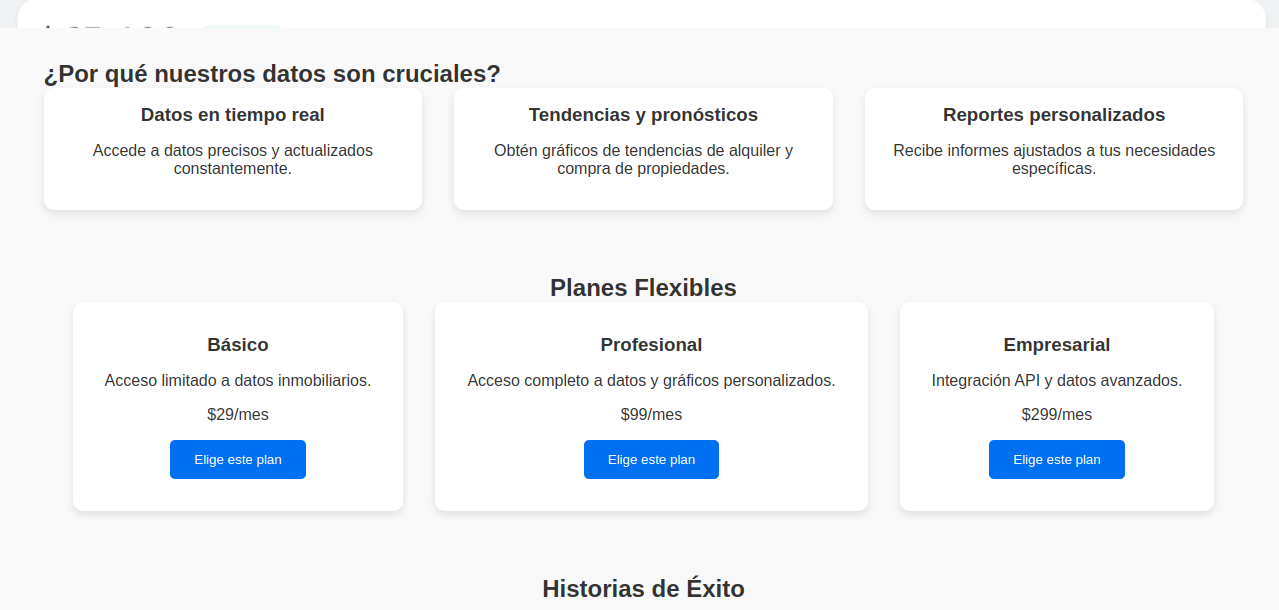Screen dimensions: 1279x610
Task: Click the $99/mes price label
Action: 651,415
